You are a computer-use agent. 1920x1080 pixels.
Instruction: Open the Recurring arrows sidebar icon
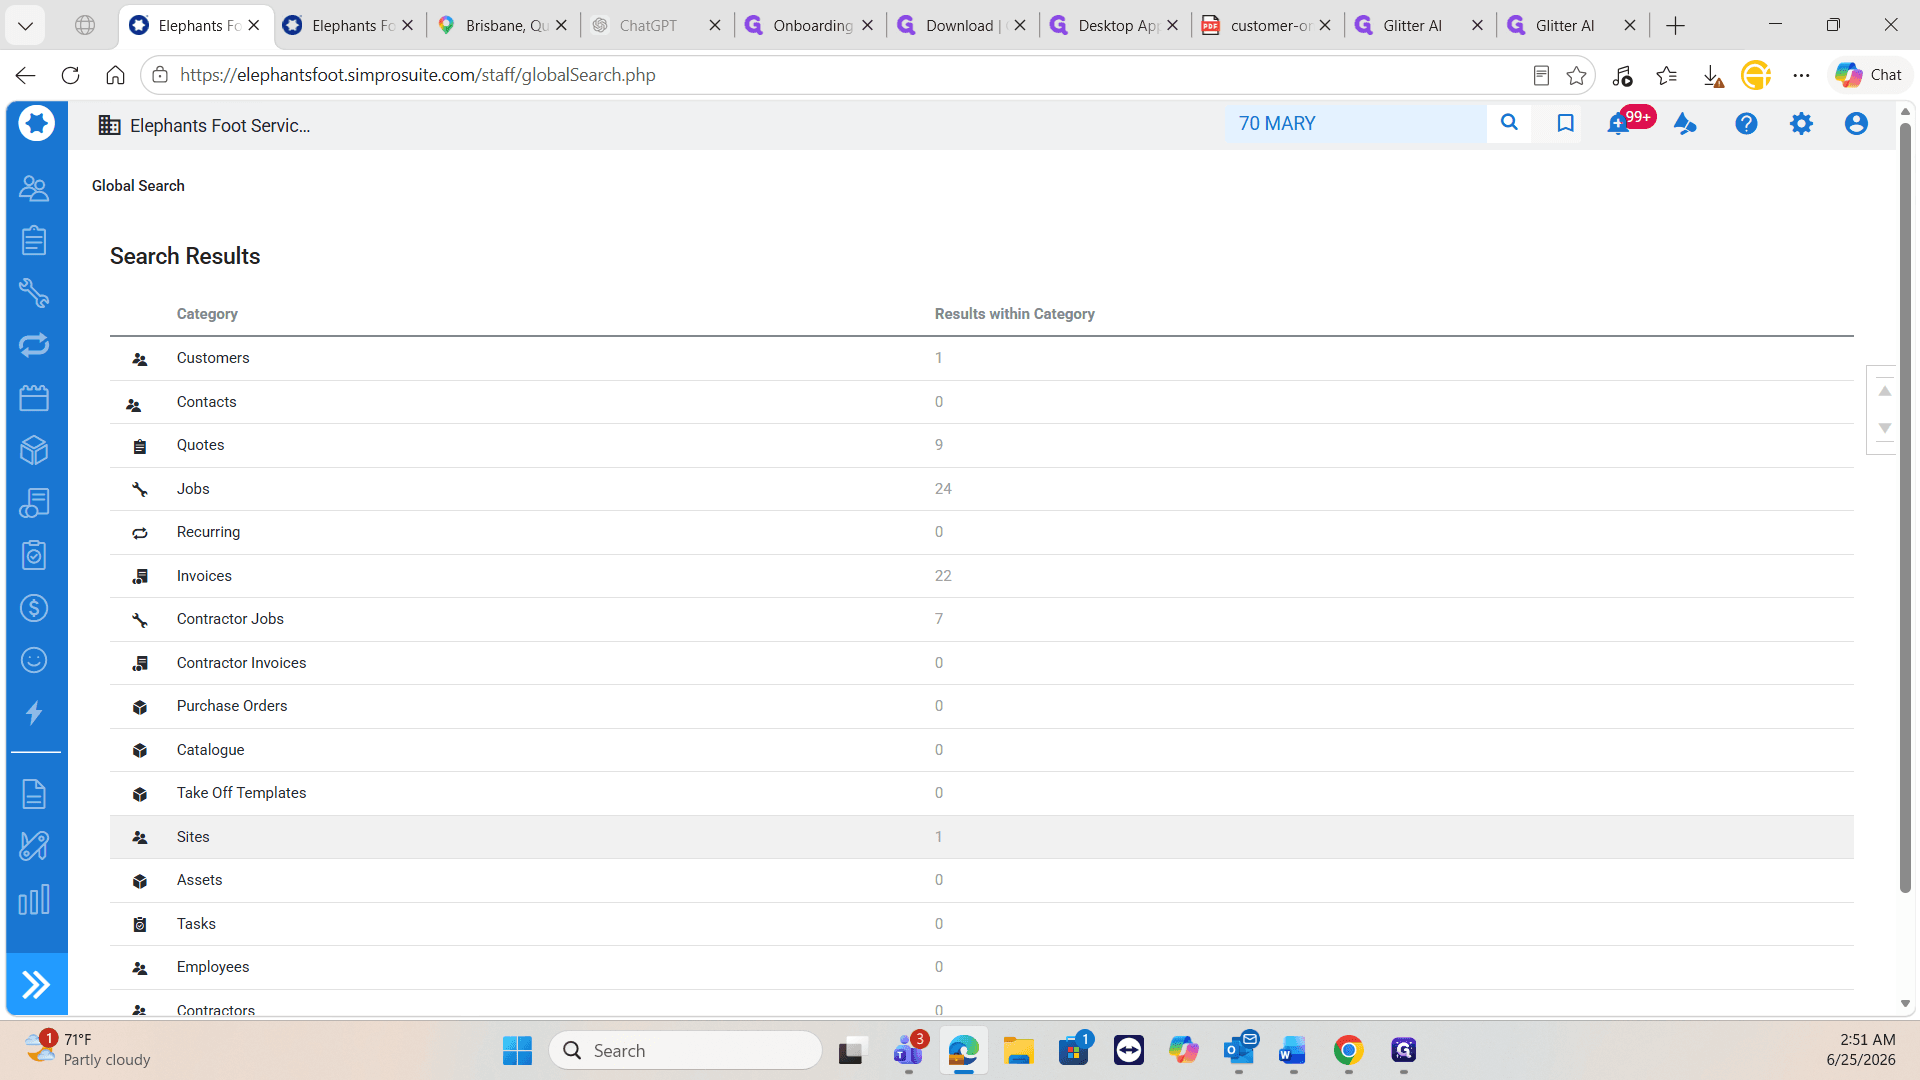tap(34, 345)
